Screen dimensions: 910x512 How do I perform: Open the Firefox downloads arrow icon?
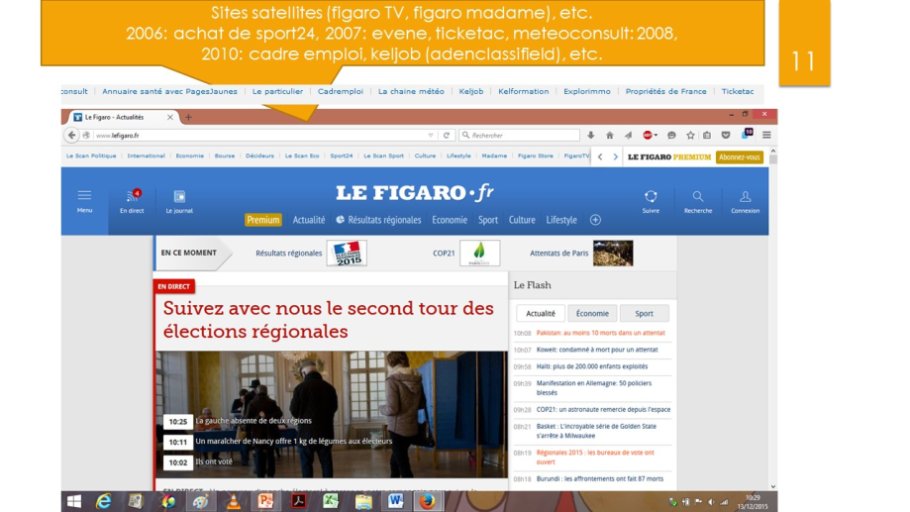coord(591,135)
